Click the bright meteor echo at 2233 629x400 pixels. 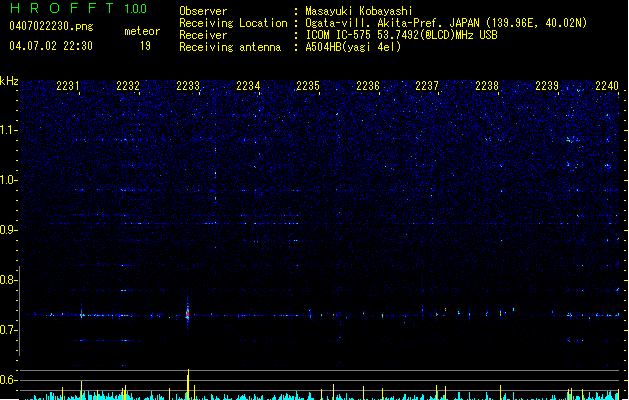pos(187,311)
